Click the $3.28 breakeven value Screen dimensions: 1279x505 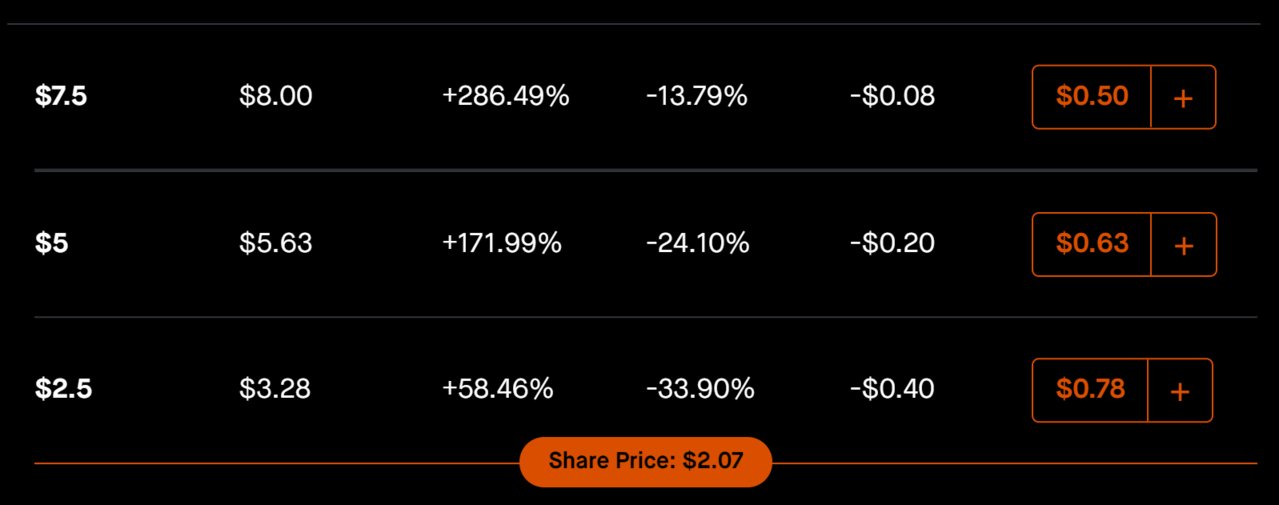pos(275,390)
